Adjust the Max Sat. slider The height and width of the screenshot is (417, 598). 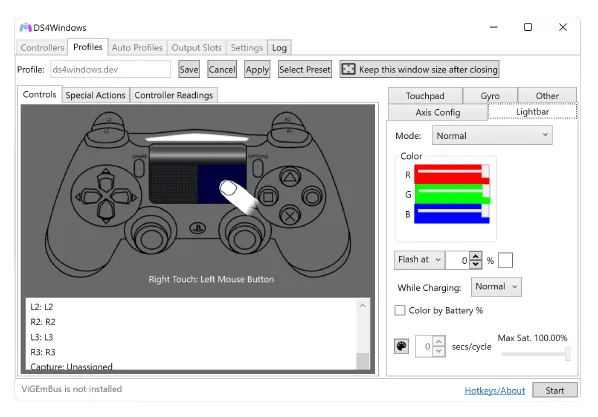tap(536, 354)
